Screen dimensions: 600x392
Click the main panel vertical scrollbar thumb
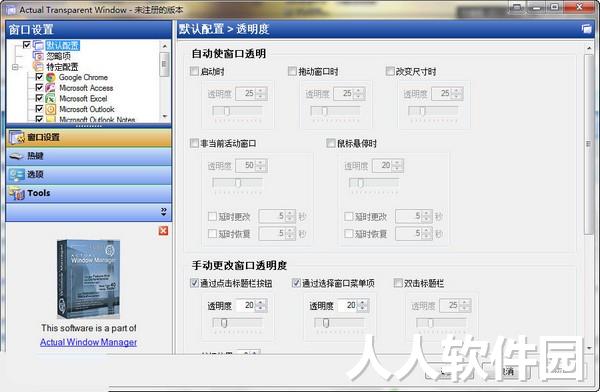click(589, 144)
